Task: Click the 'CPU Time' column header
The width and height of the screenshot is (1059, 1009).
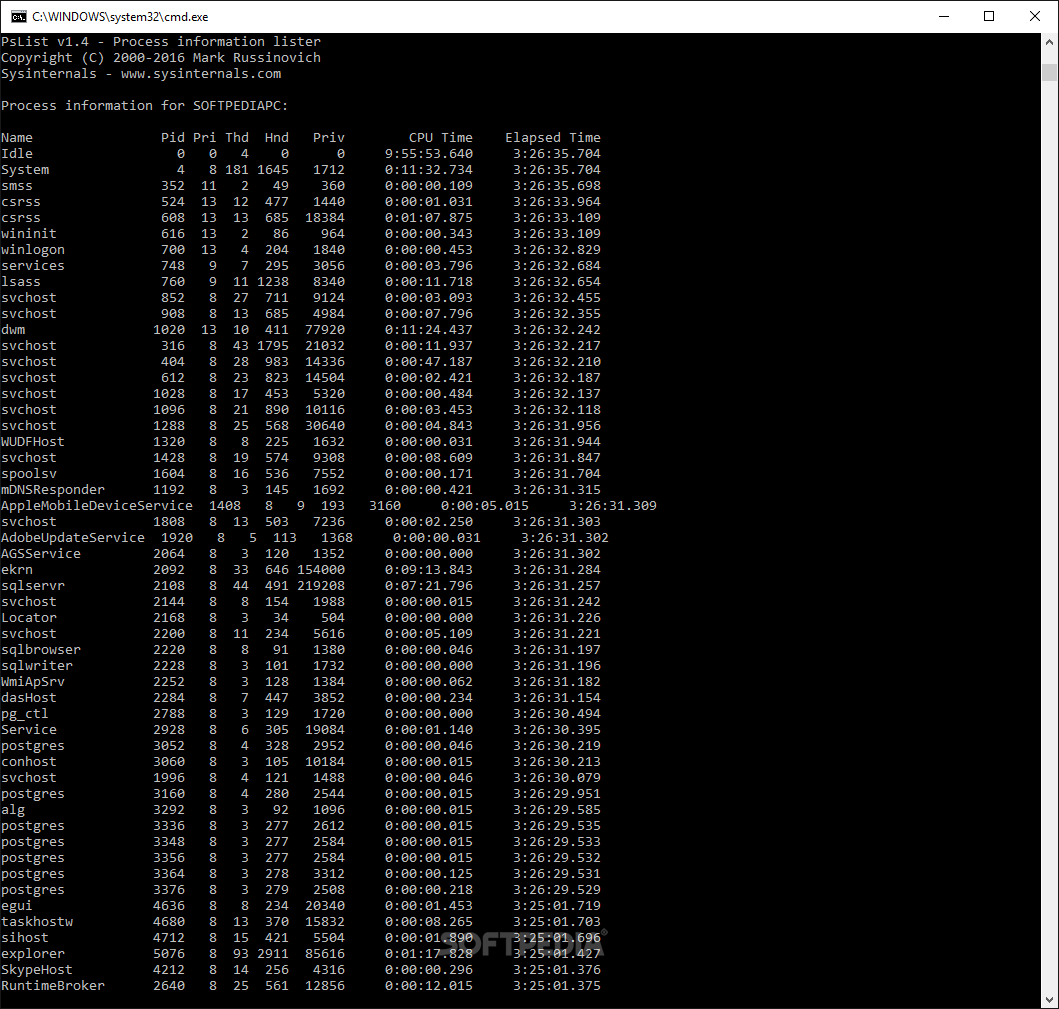Action: coord(441,138)
